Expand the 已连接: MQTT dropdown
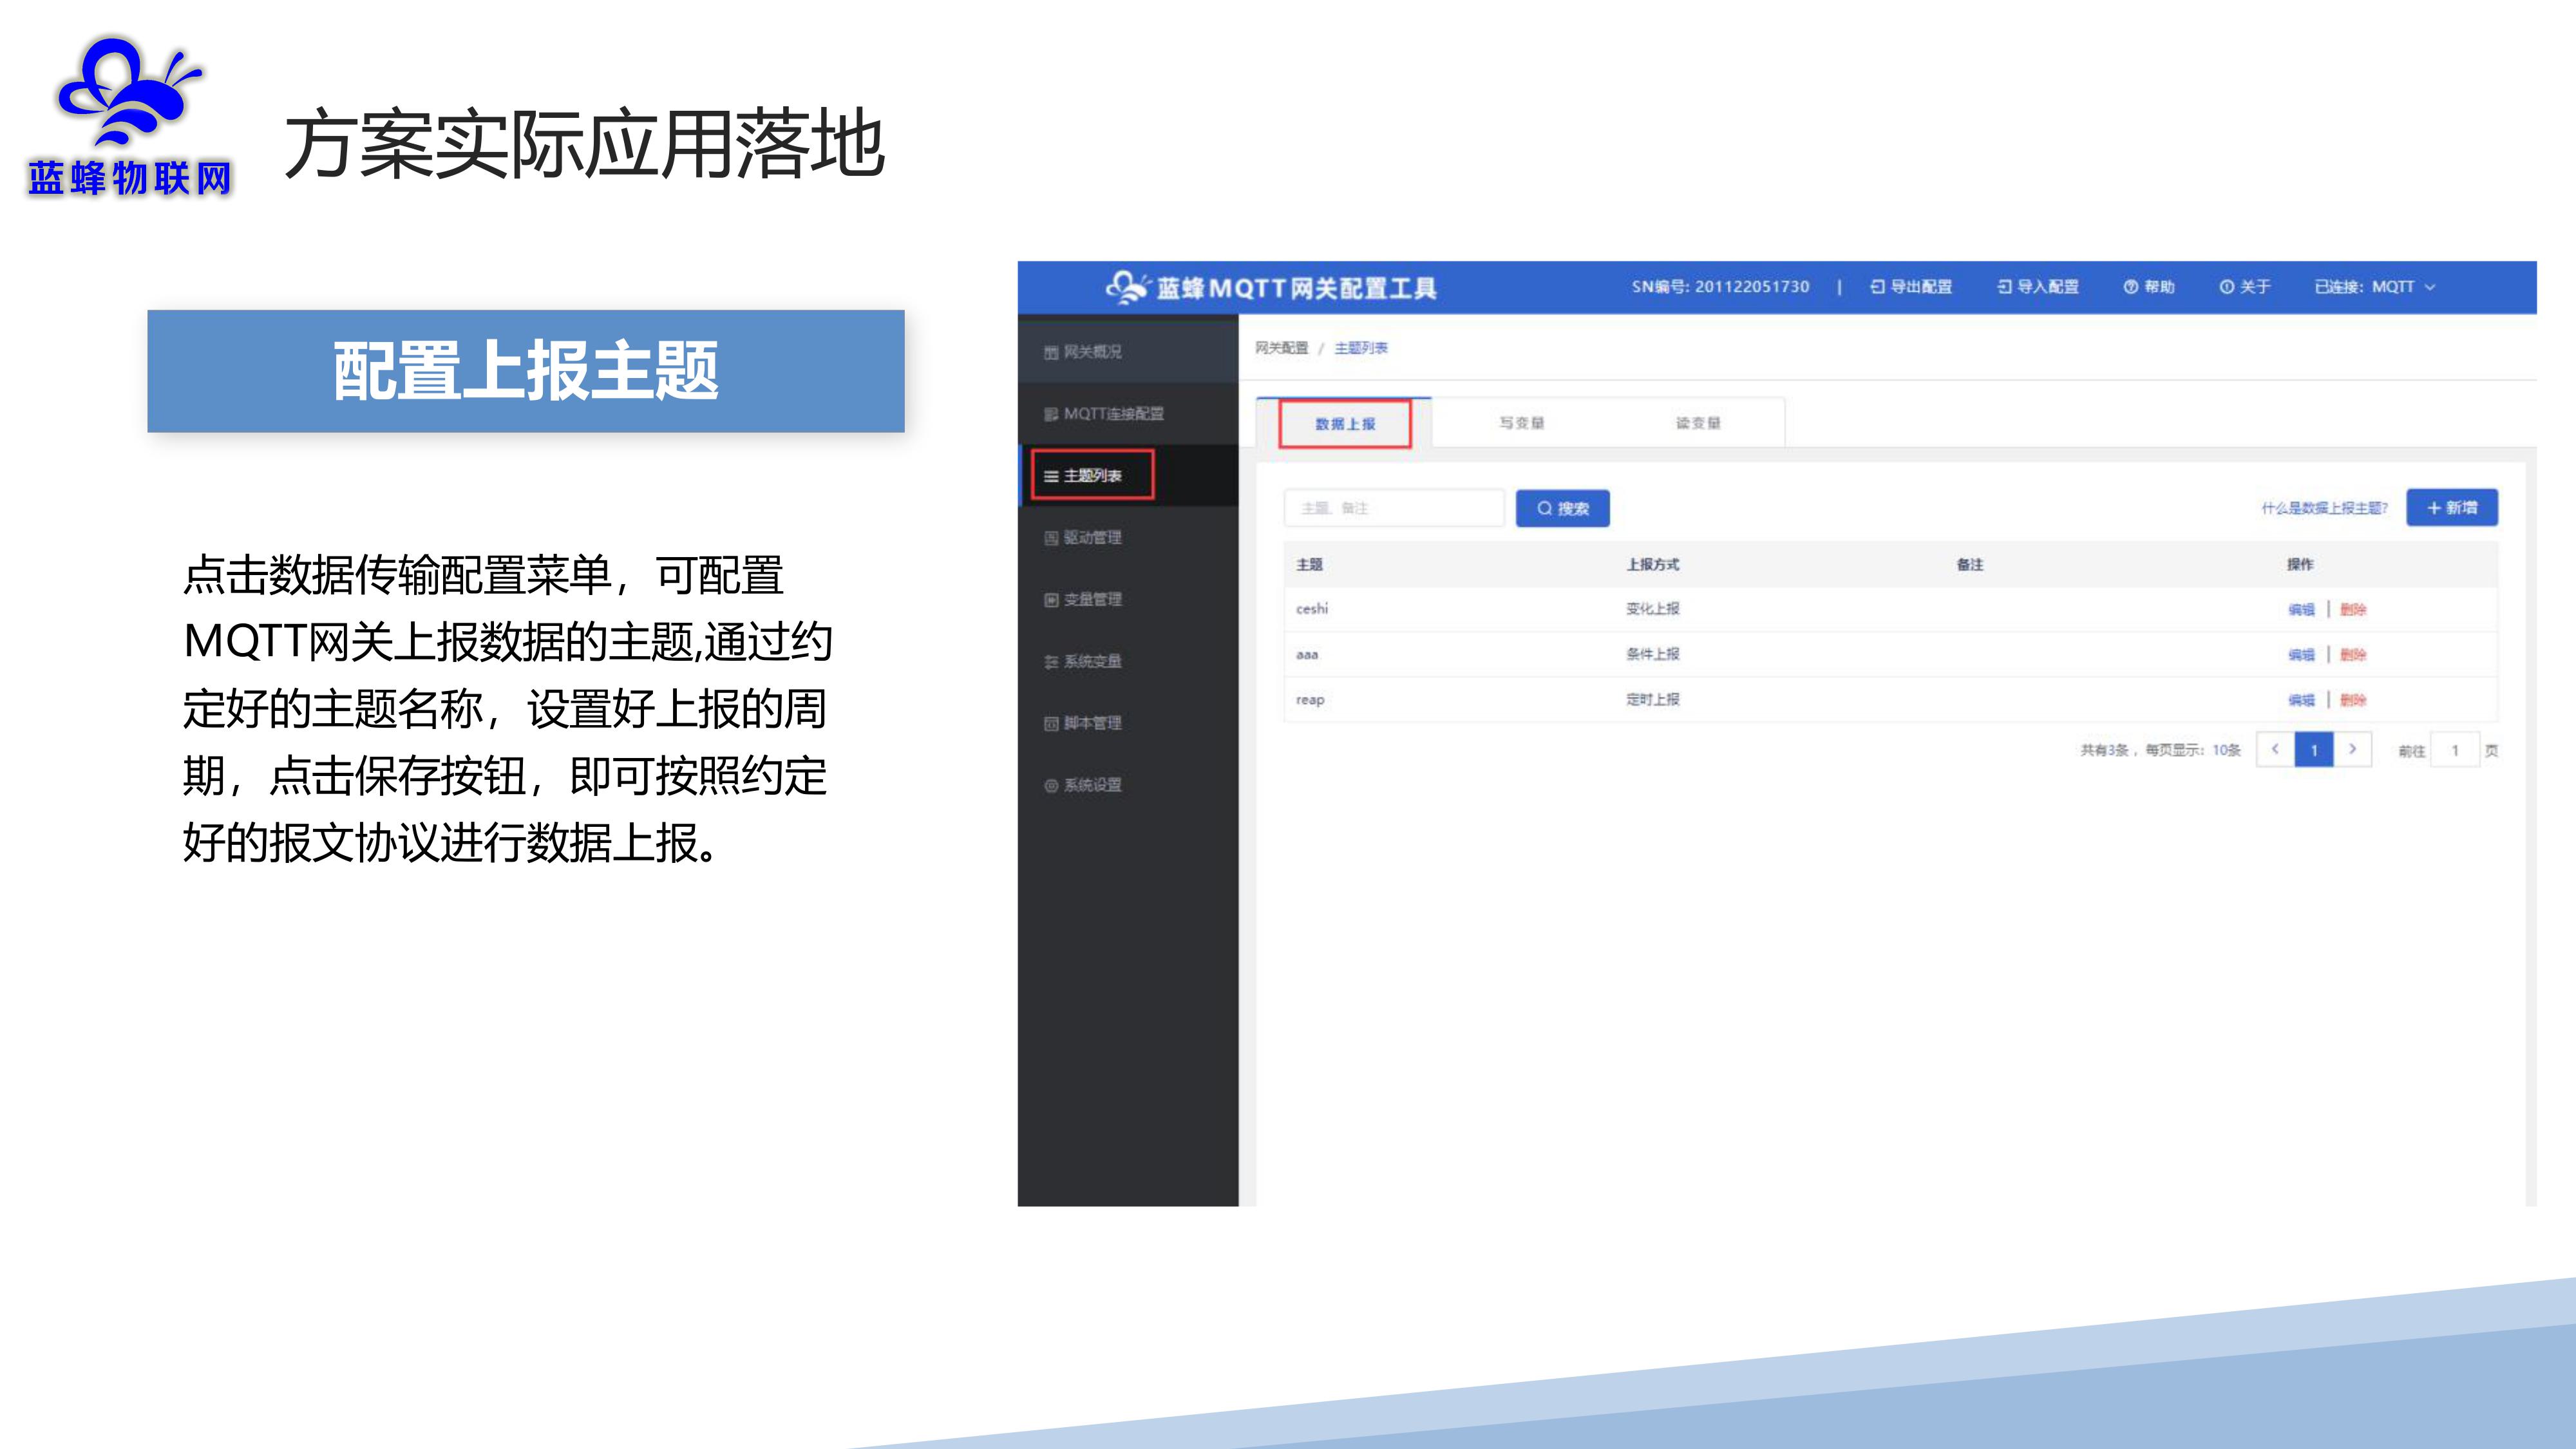 2374,287
